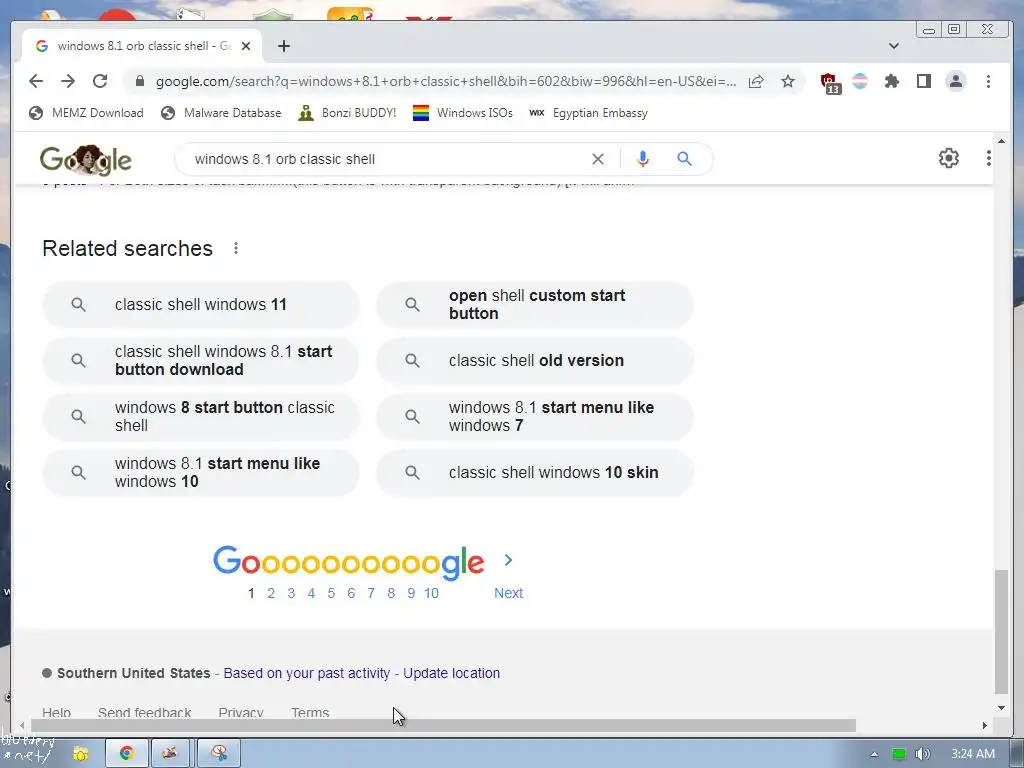Search 'windows 8.1 start menu like windows 7'
This screenshot has height=768, width=1024.
pyautogui.click(x=535, y=417)
